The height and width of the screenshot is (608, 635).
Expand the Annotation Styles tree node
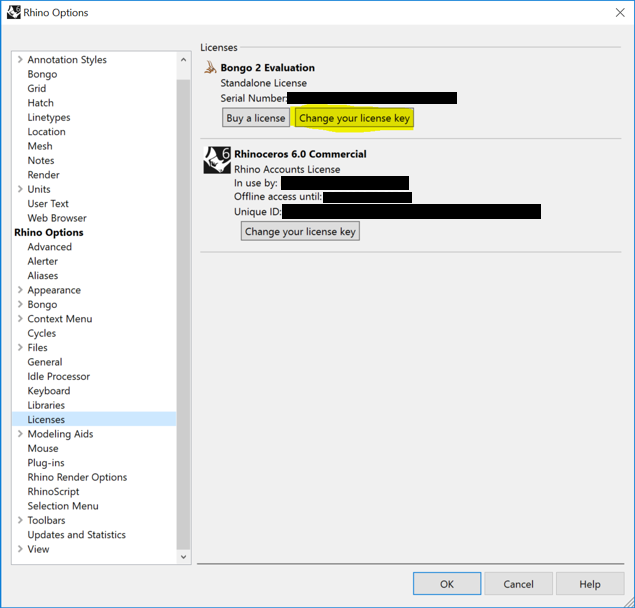tap(20, 60)
